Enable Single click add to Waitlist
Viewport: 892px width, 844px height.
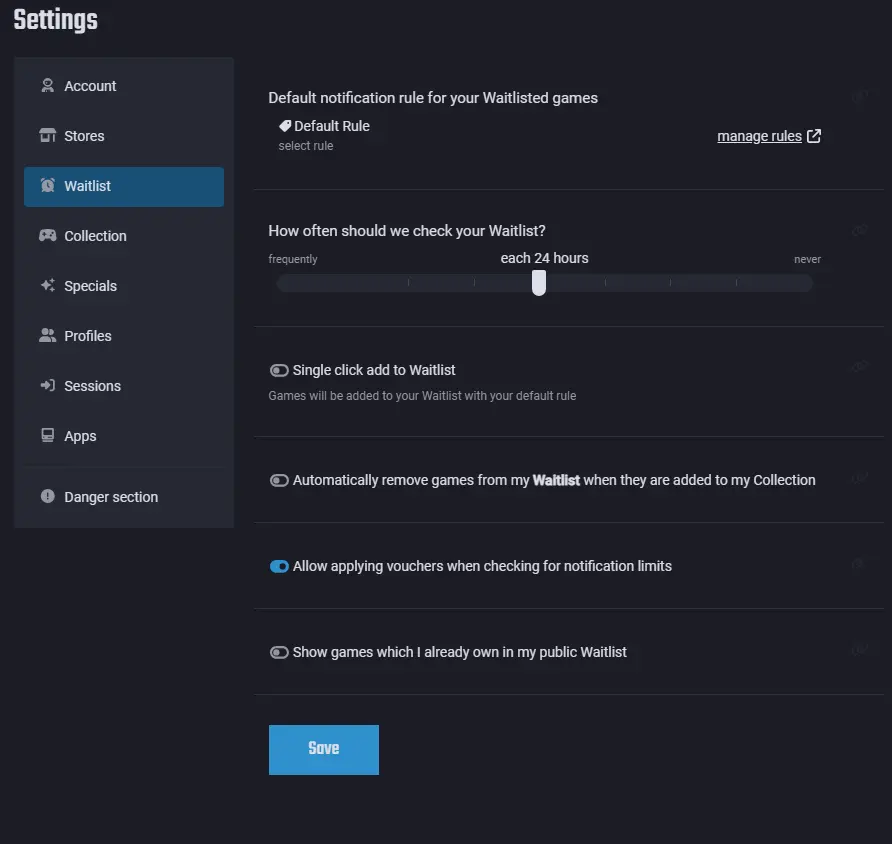tap(279, 371)
